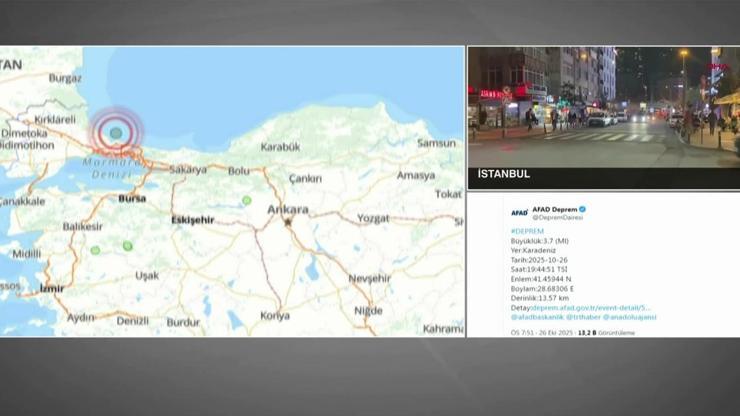
Task: Click the Karabük label on map
Action: coord(280,147)
